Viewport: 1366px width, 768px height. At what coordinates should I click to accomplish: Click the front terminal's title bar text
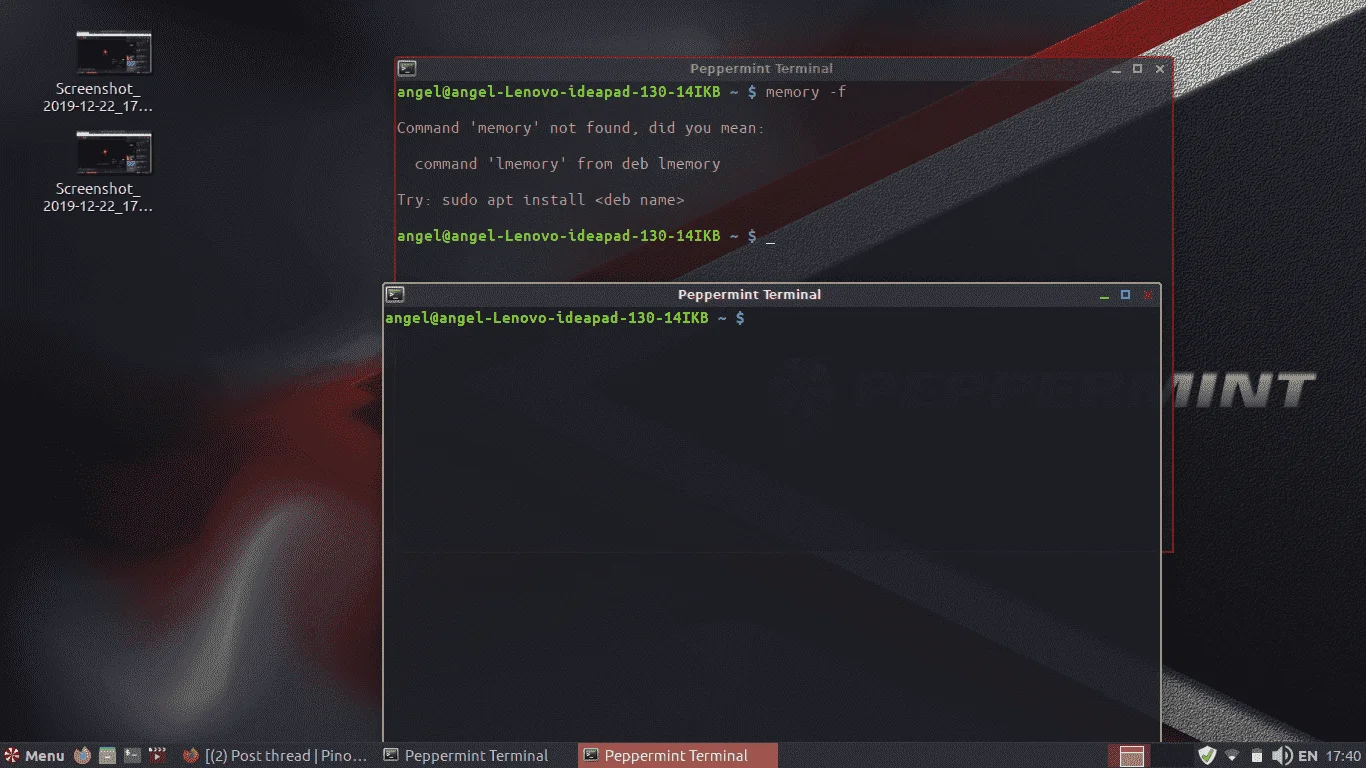coord(749,294)
